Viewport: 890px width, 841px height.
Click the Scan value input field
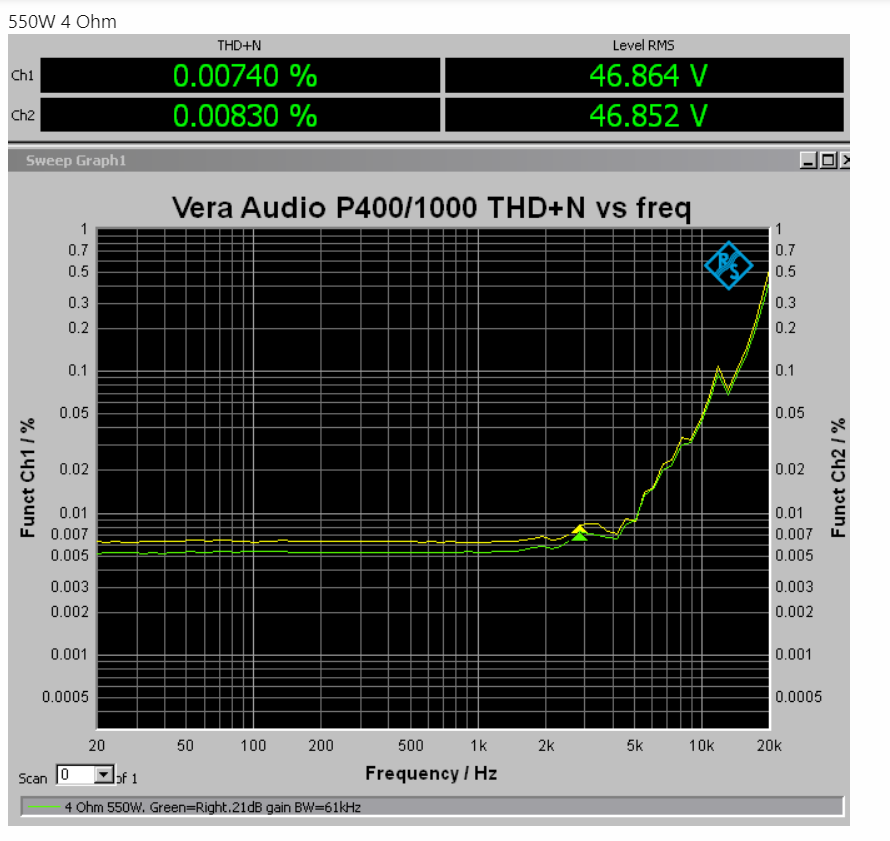(x=75, y=775)
